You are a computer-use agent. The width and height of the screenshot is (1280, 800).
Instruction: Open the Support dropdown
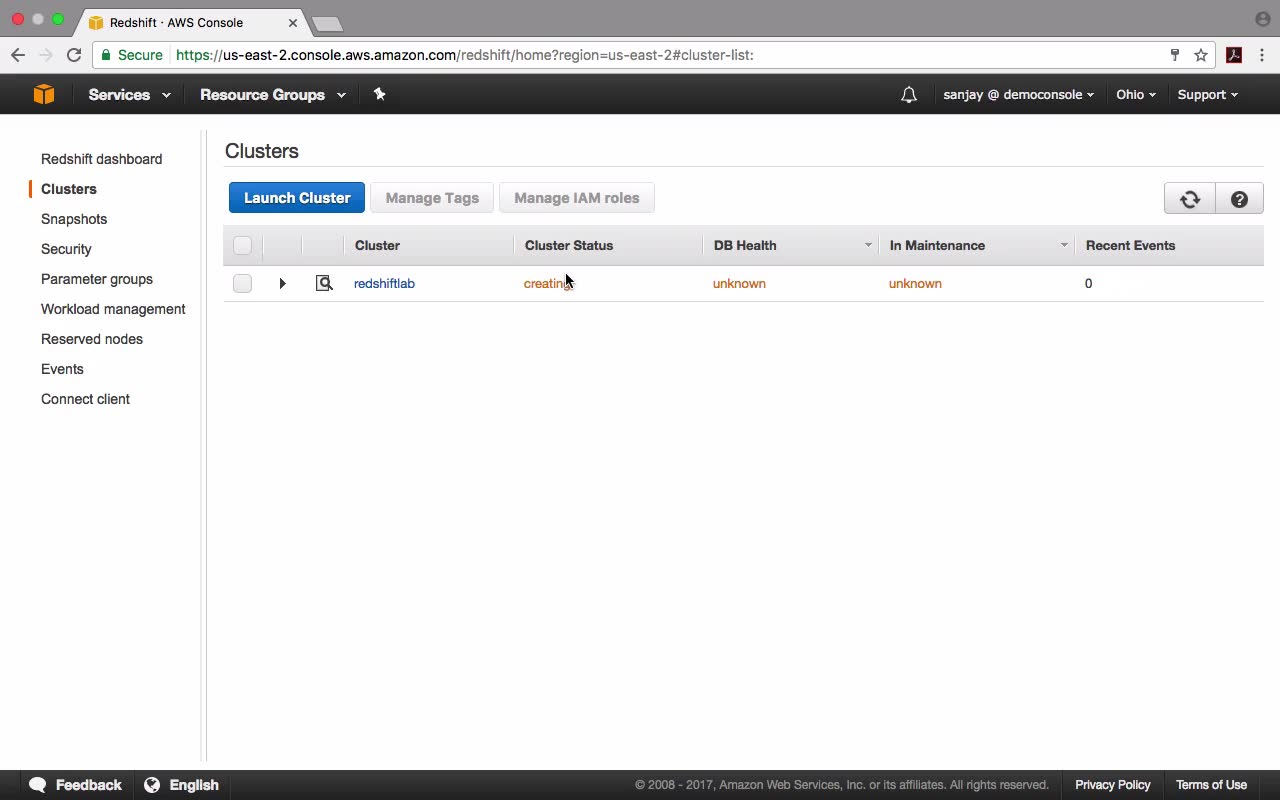pyautogui.click(x=1207, y=95)
